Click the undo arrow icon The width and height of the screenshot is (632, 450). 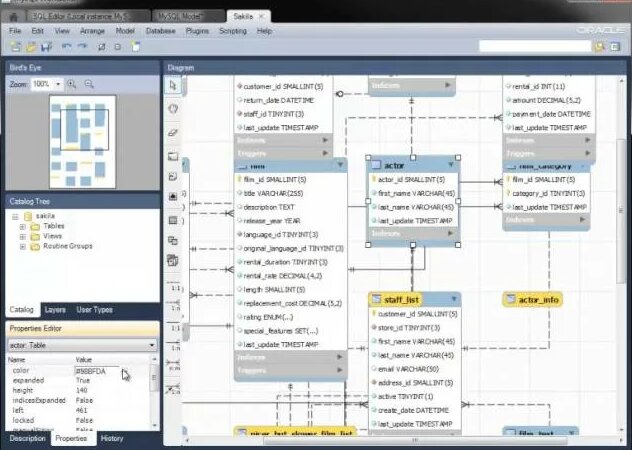coord(67,47)
